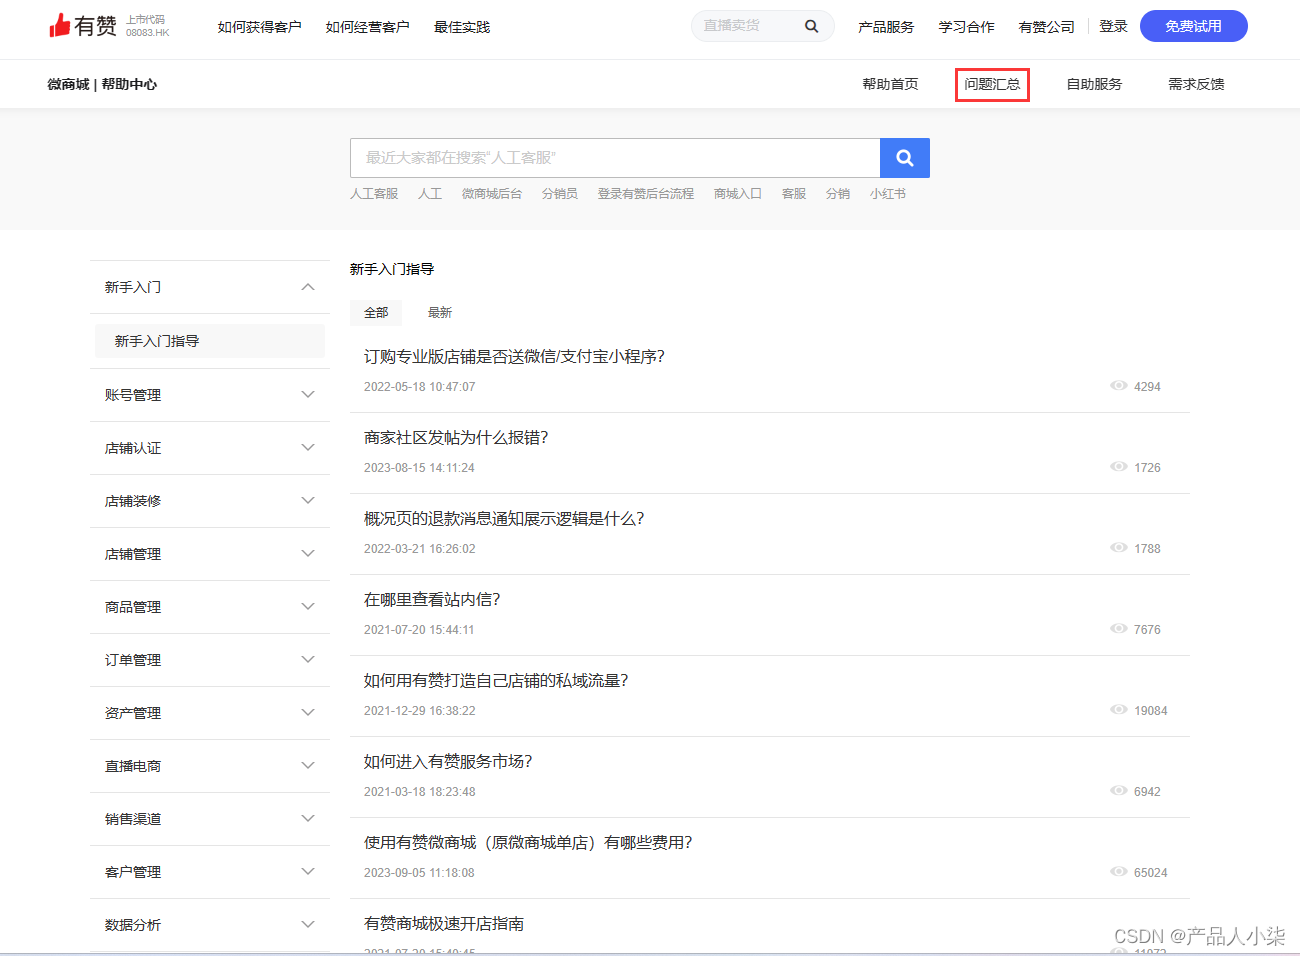The height and width of the screenshot is (956, 1300).
Task: Click the 人工 search suggestion
Action: pyautogui.click(x=430, y=194)
